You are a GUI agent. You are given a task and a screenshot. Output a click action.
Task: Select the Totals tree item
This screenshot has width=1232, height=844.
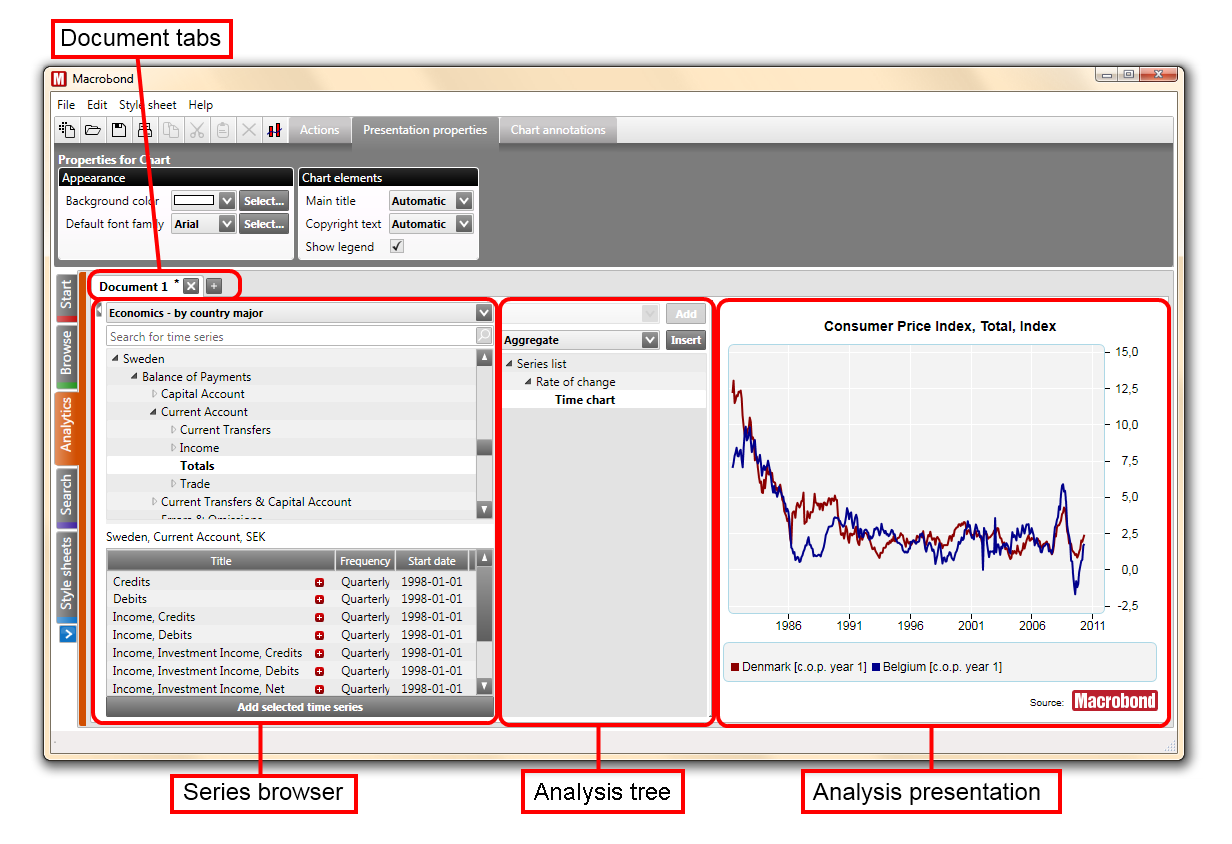[x=197, y=466]
